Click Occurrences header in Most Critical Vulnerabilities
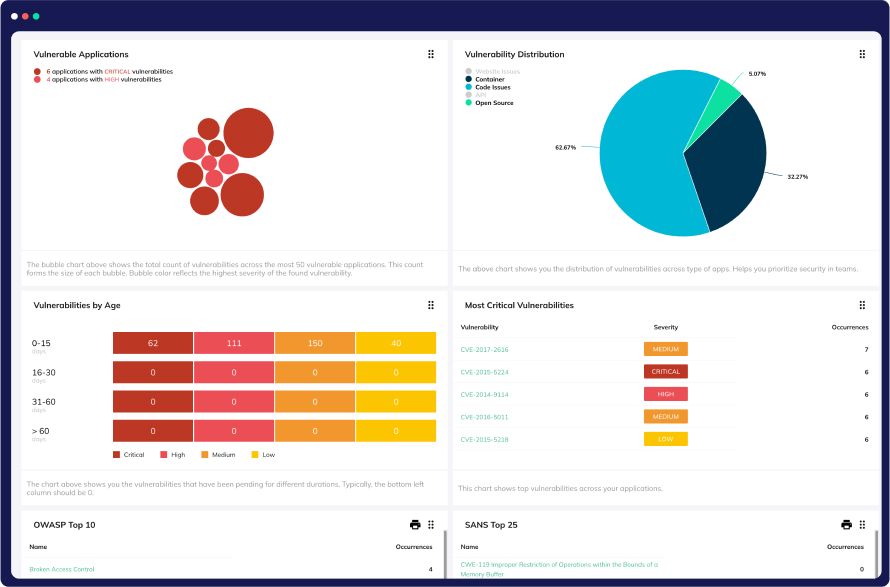 coord(849,327)
